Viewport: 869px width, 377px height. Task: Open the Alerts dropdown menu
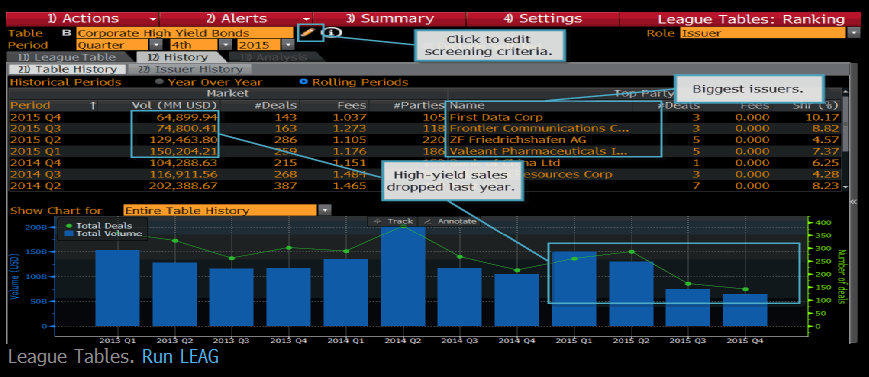[236, 19]
